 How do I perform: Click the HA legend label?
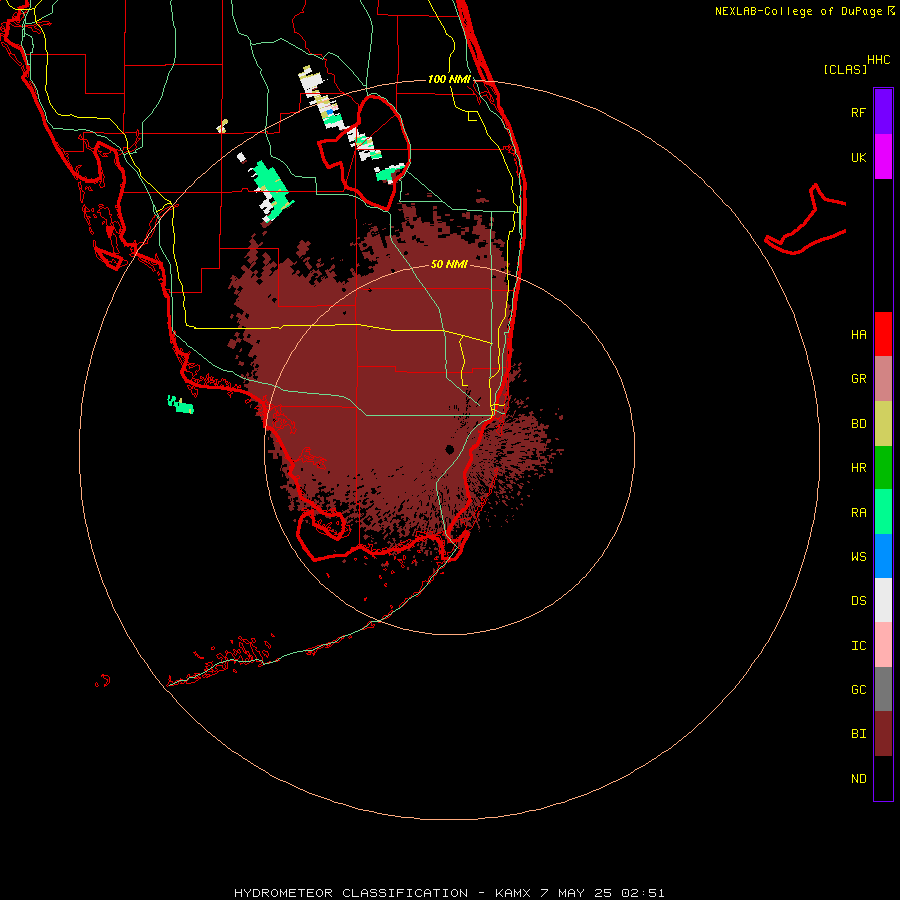click(858, 335)
